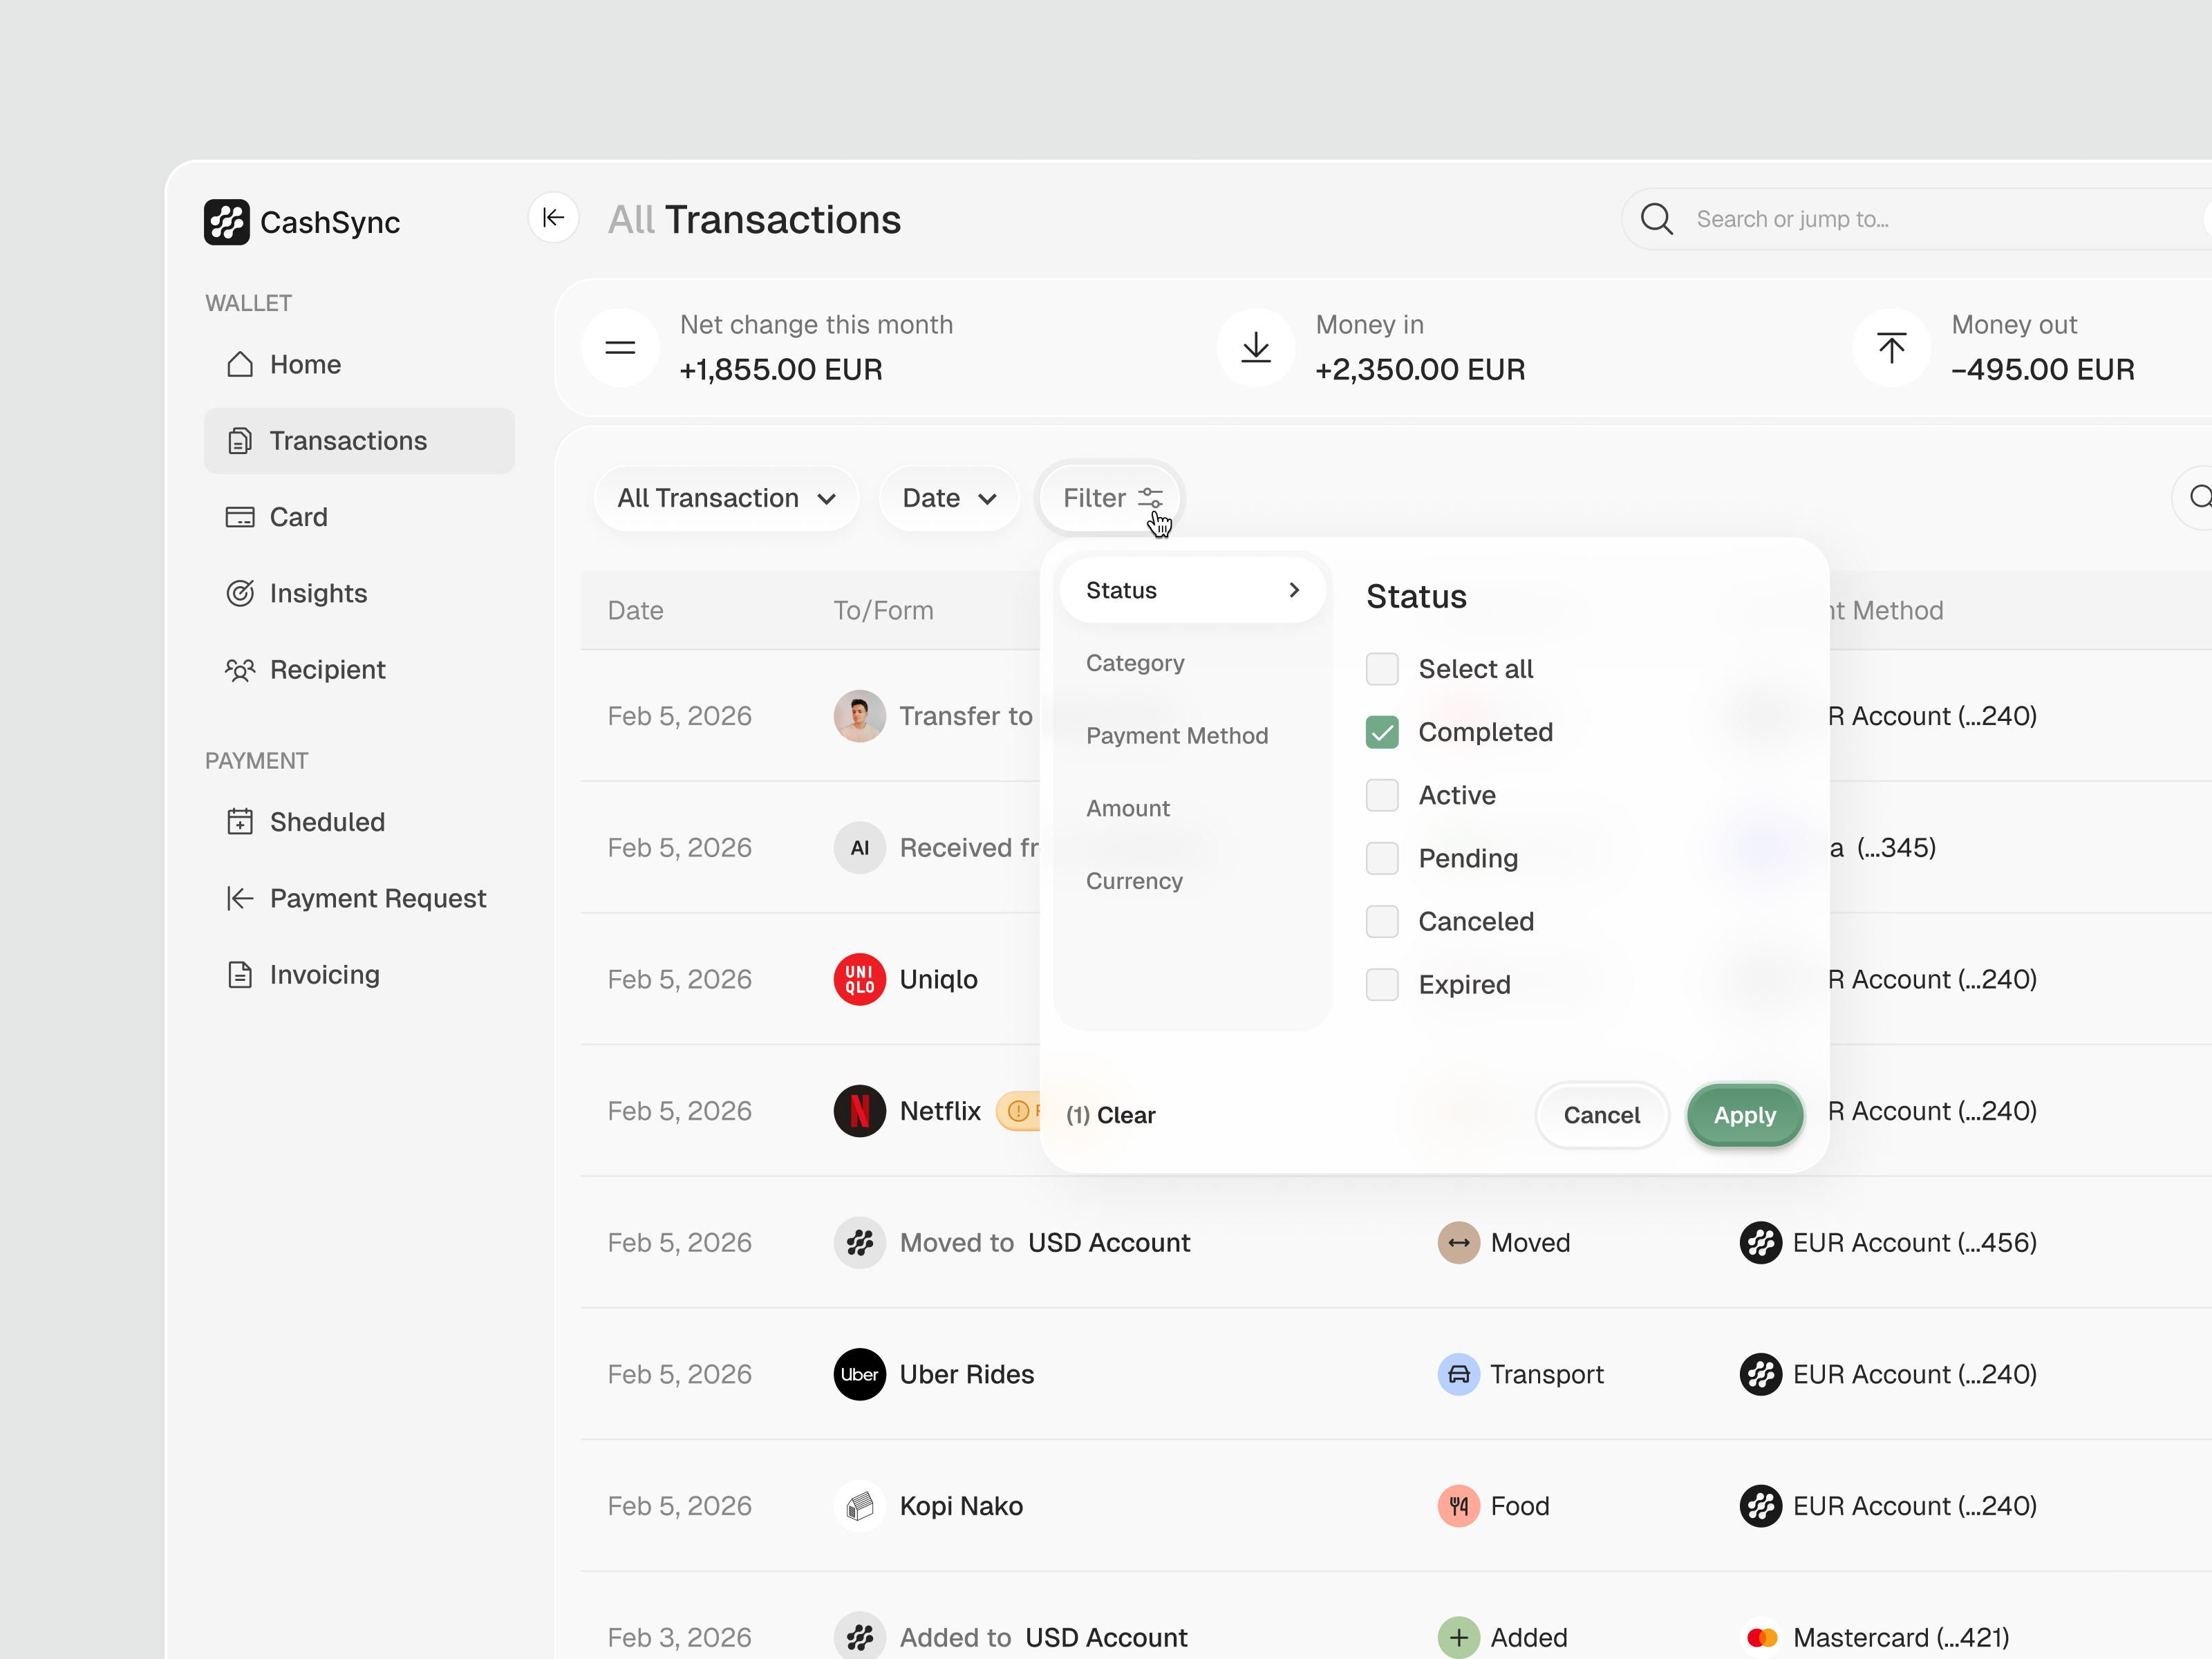Open the Insights section
The image size is (2212, 1659).
(x=317, y=593)
